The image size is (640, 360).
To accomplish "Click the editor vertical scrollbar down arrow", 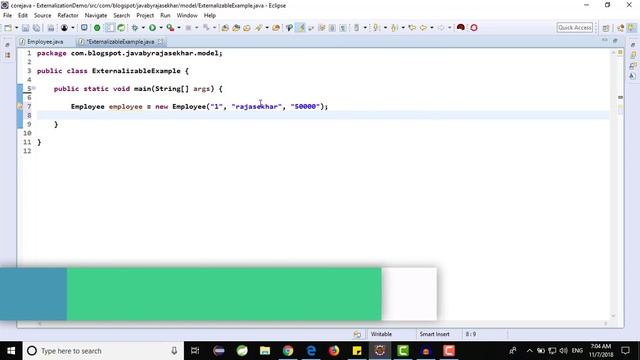I will (613, 316).
